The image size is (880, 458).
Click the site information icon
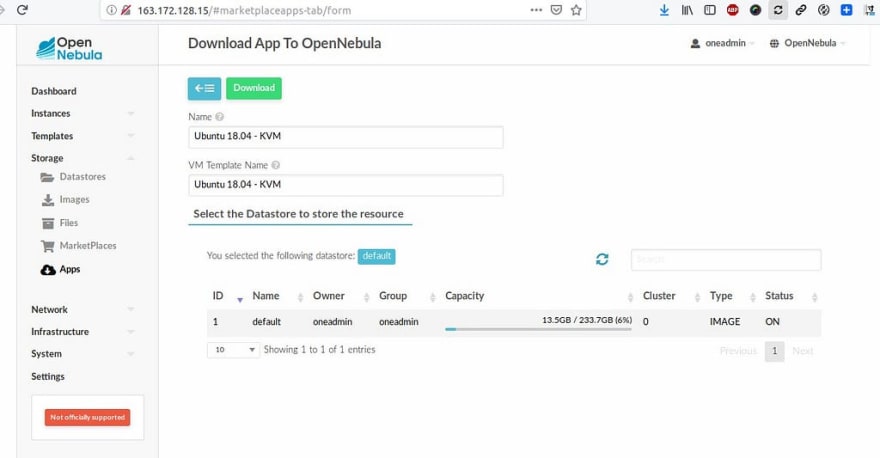point(111,10)
